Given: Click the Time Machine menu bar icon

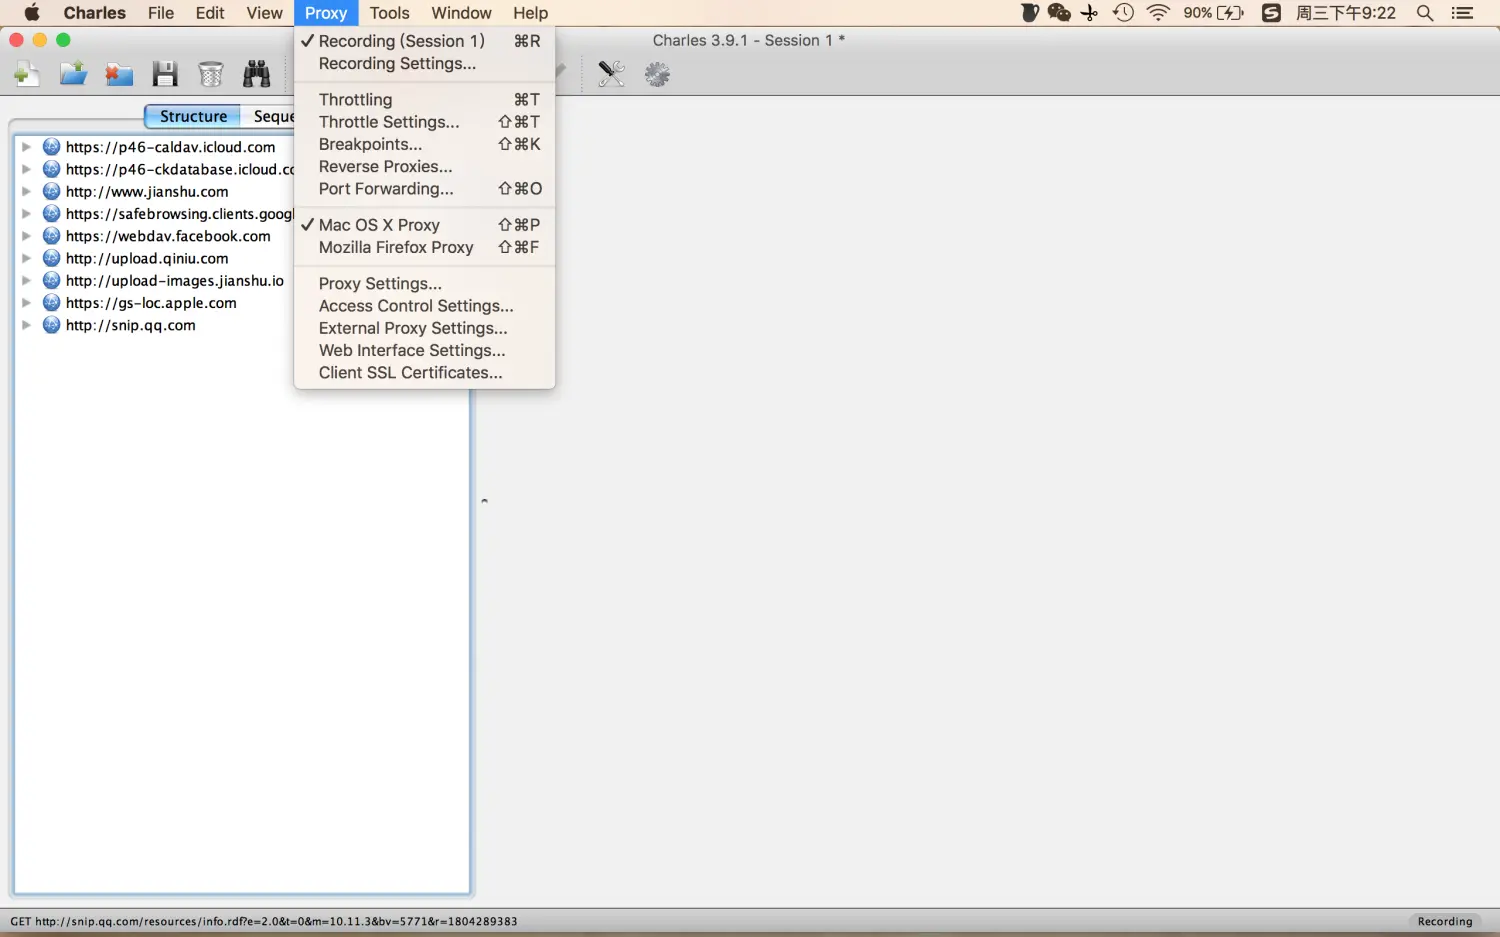Looking at the screenshot, I should [x=1124, y=13].
